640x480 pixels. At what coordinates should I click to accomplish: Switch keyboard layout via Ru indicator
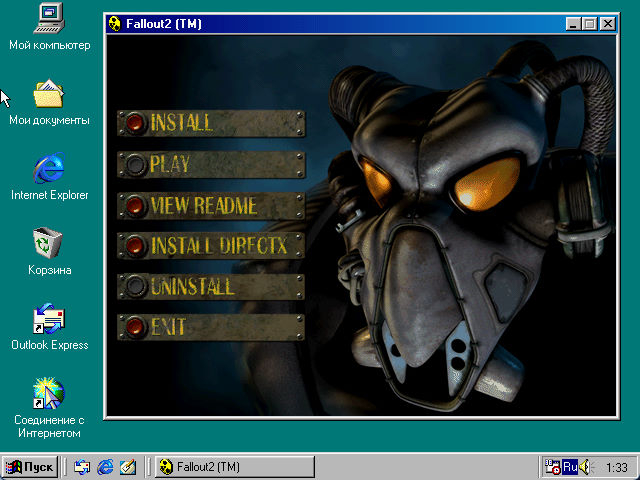point(570,467)
